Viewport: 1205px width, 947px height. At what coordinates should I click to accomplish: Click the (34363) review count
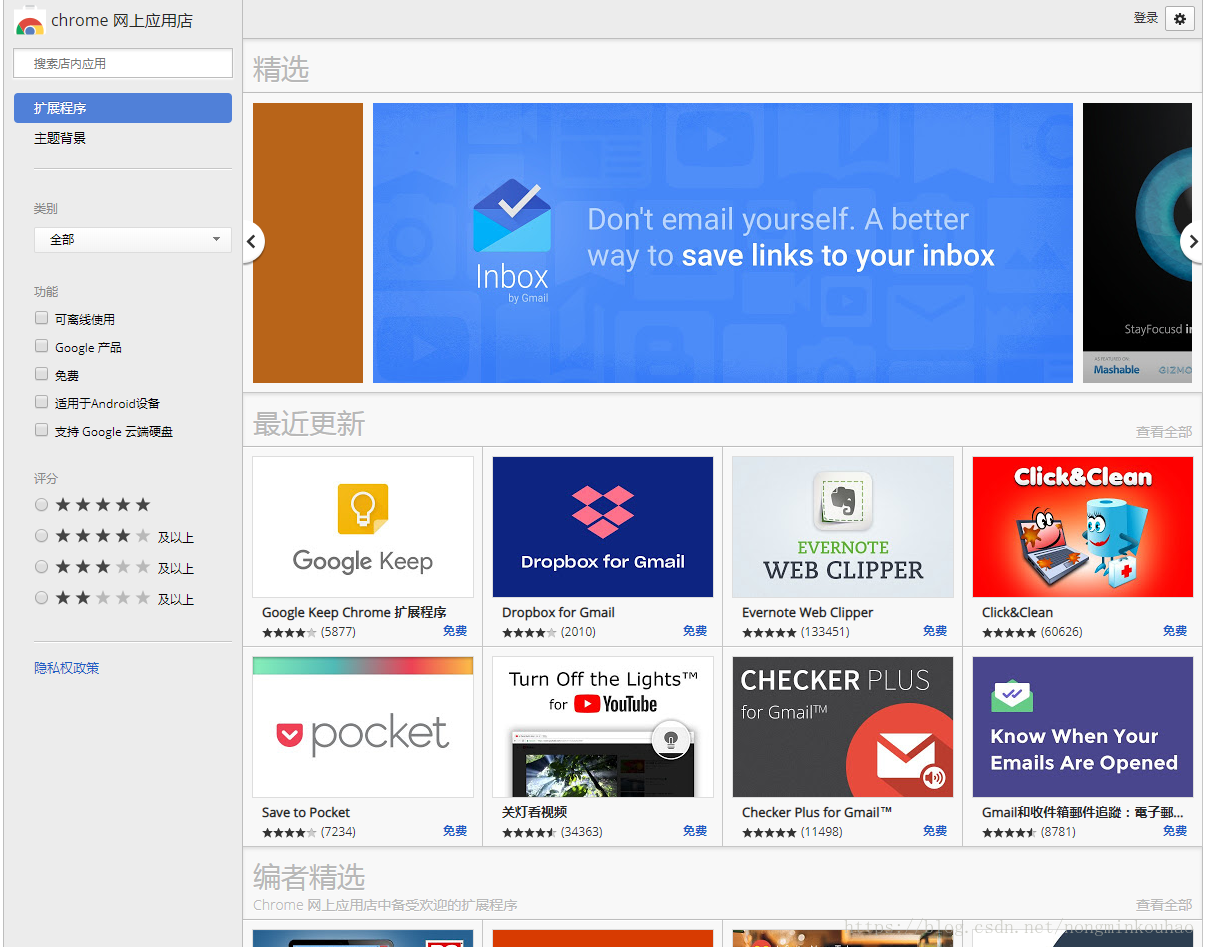(x=582, y=832)
